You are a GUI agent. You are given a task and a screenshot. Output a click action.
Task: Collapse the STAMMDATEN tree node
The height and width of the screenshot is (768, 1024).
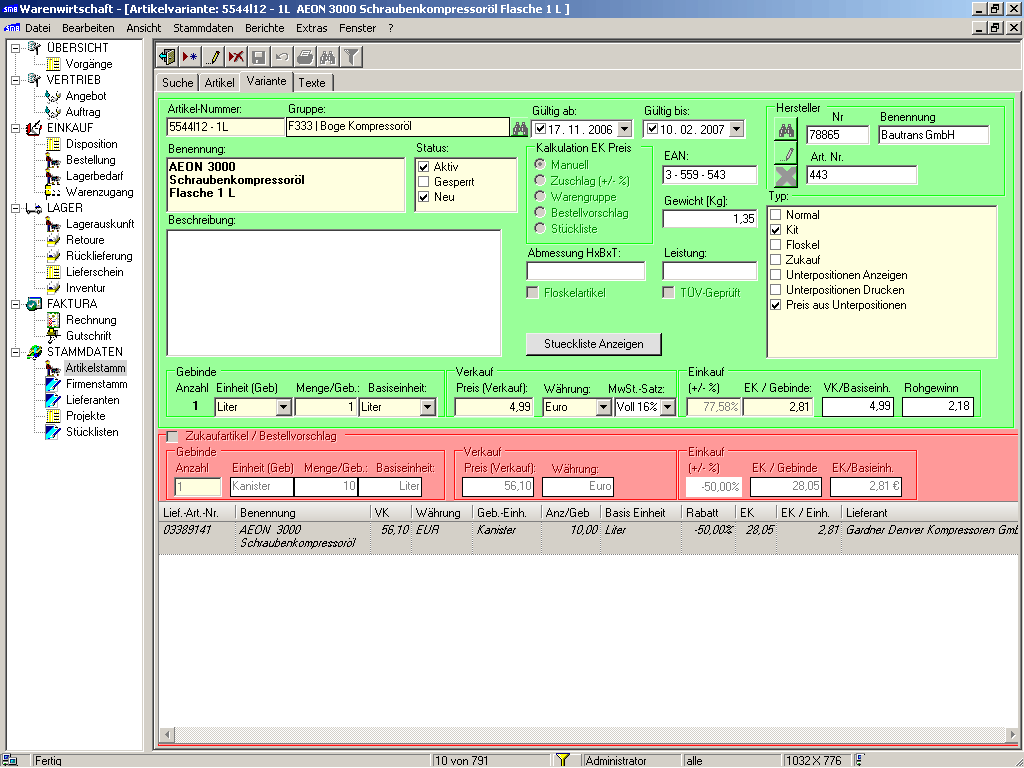[16, 352]
